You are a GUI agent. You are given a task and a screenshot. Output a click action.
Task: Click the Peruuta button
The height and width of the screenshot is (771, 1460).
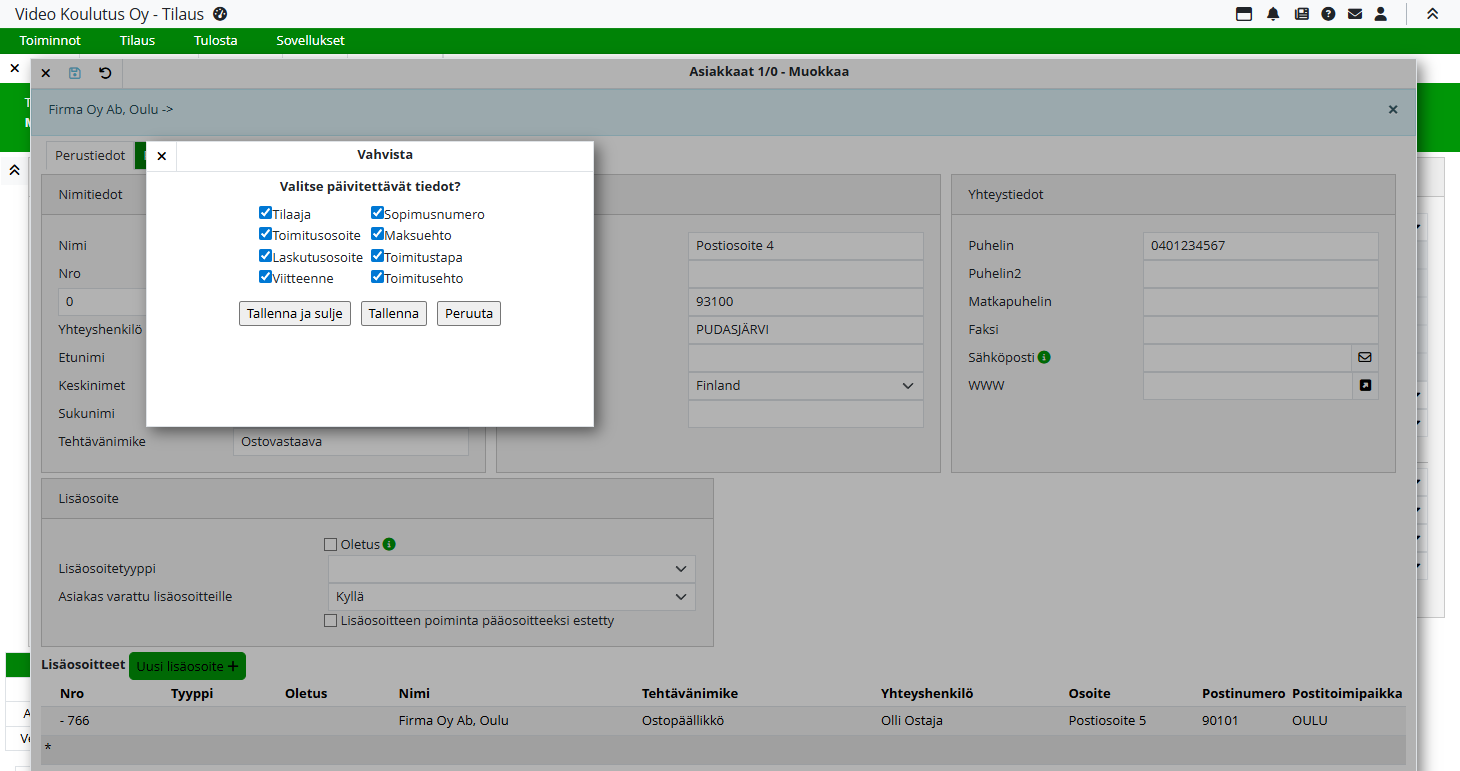tap(468, 313)
